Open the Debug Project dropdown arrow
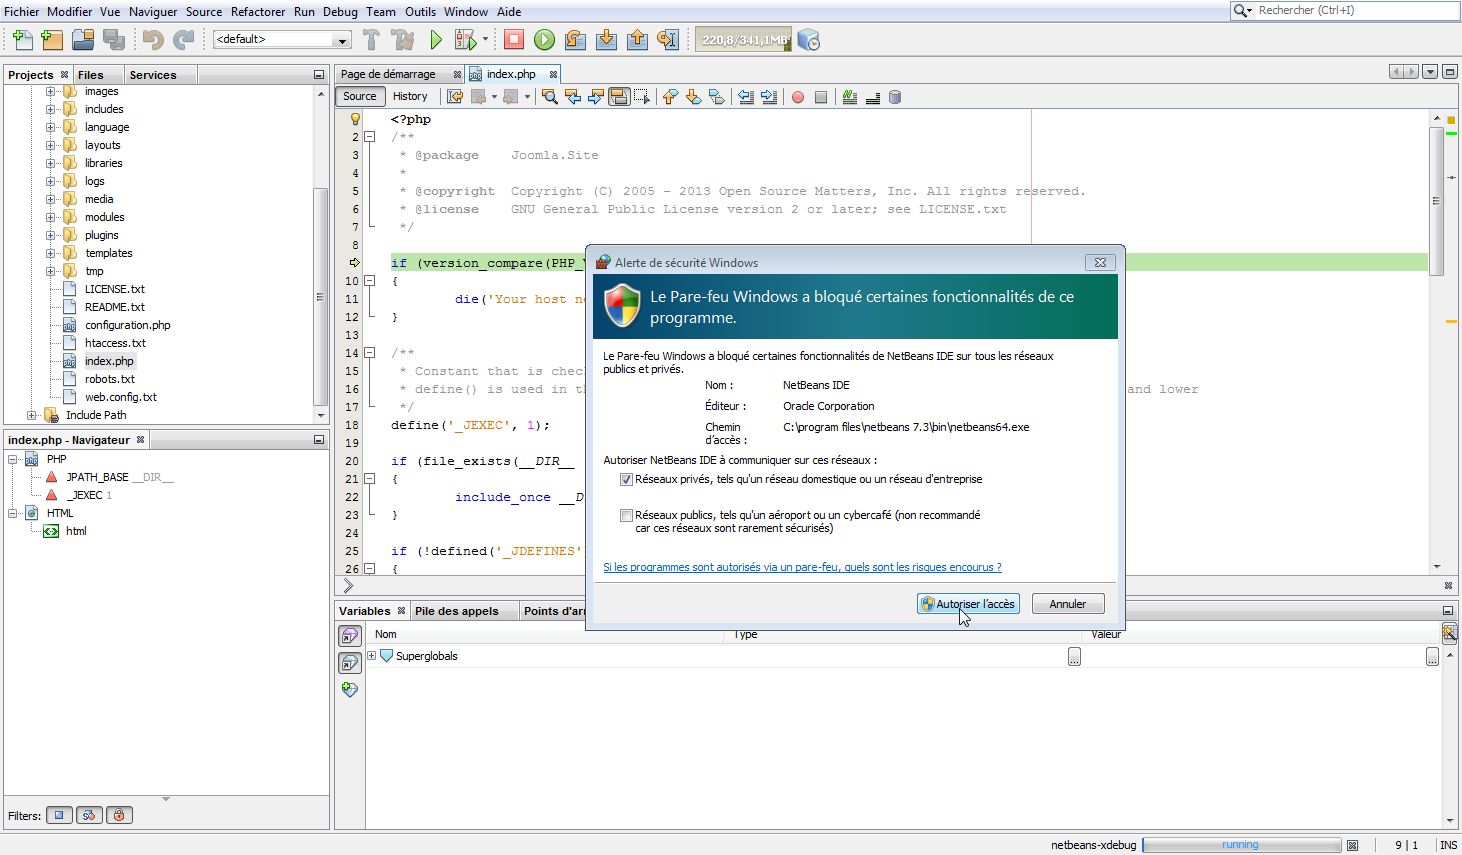 (485, 40)
